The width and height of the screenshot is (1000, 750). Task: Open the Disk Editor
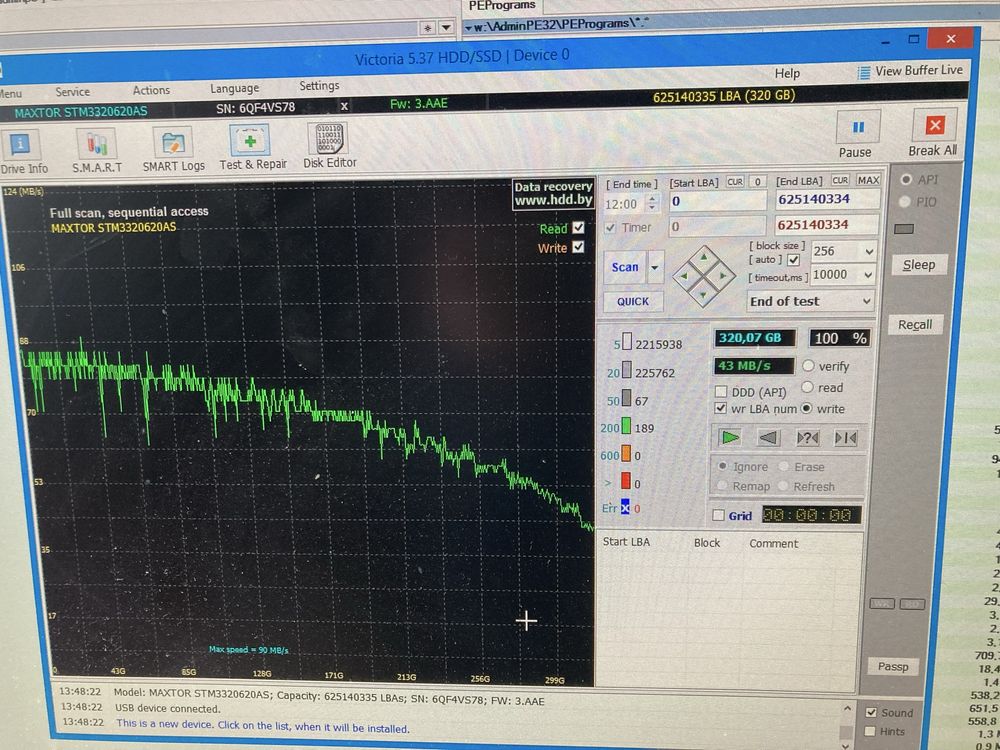[x=329, y=146]
